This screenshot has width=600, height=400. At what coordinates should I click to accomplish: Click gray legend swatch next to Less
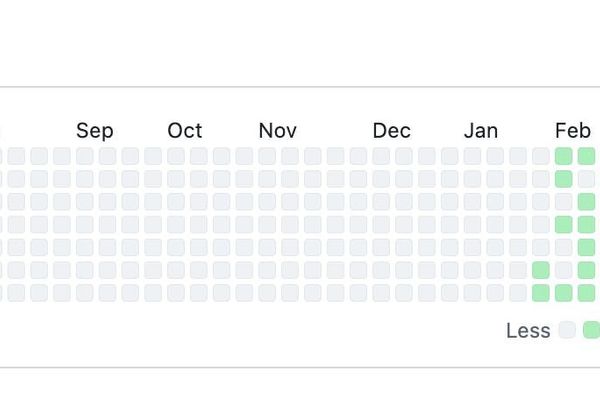[x=568, y=330]
